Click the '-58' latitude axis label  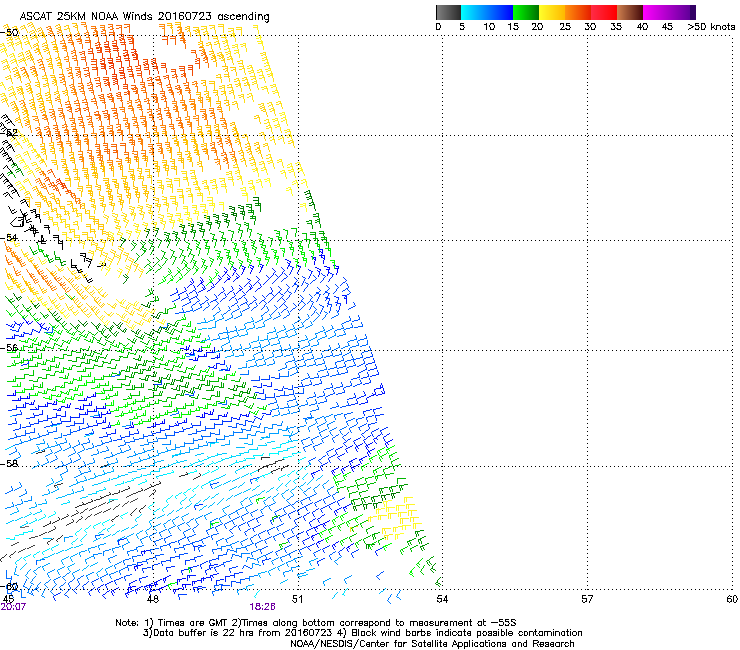click(10, 464)
